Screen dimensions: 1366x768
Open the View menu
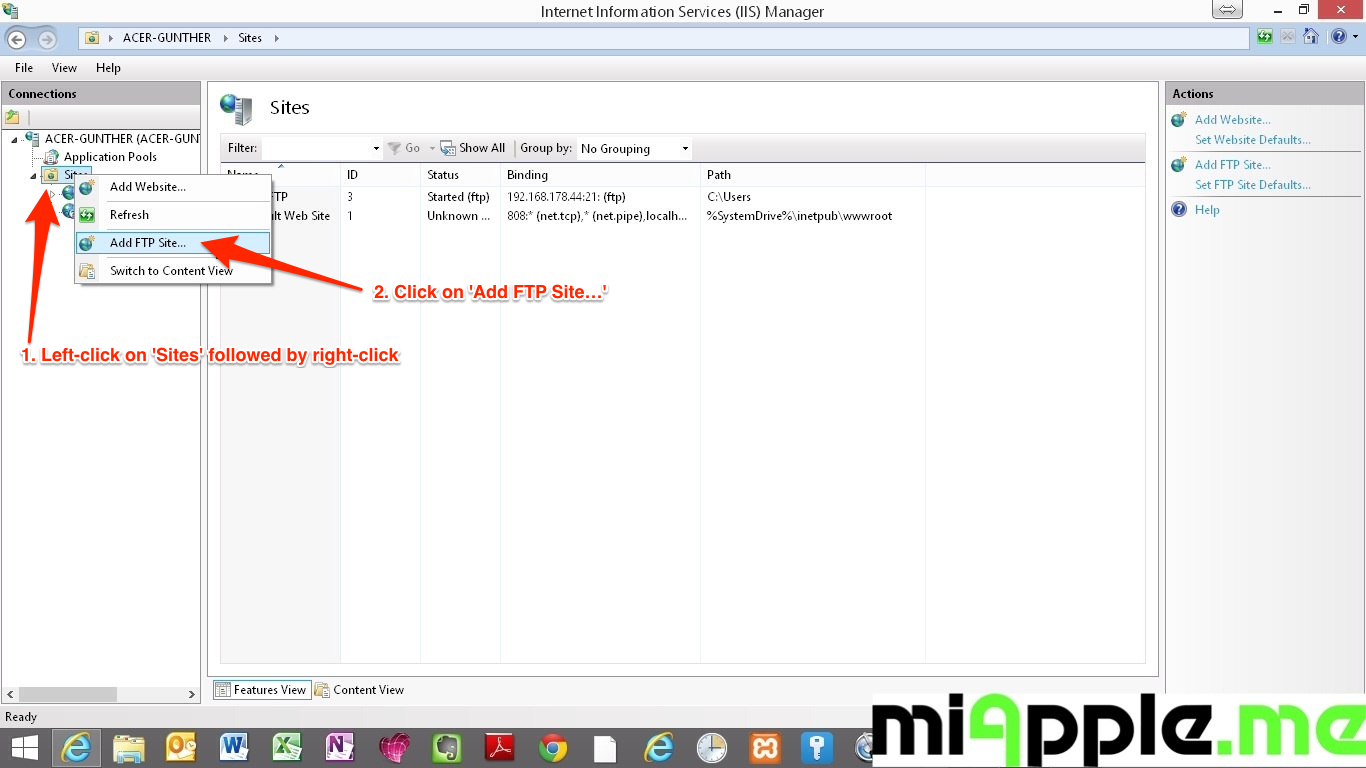[64, 68]
